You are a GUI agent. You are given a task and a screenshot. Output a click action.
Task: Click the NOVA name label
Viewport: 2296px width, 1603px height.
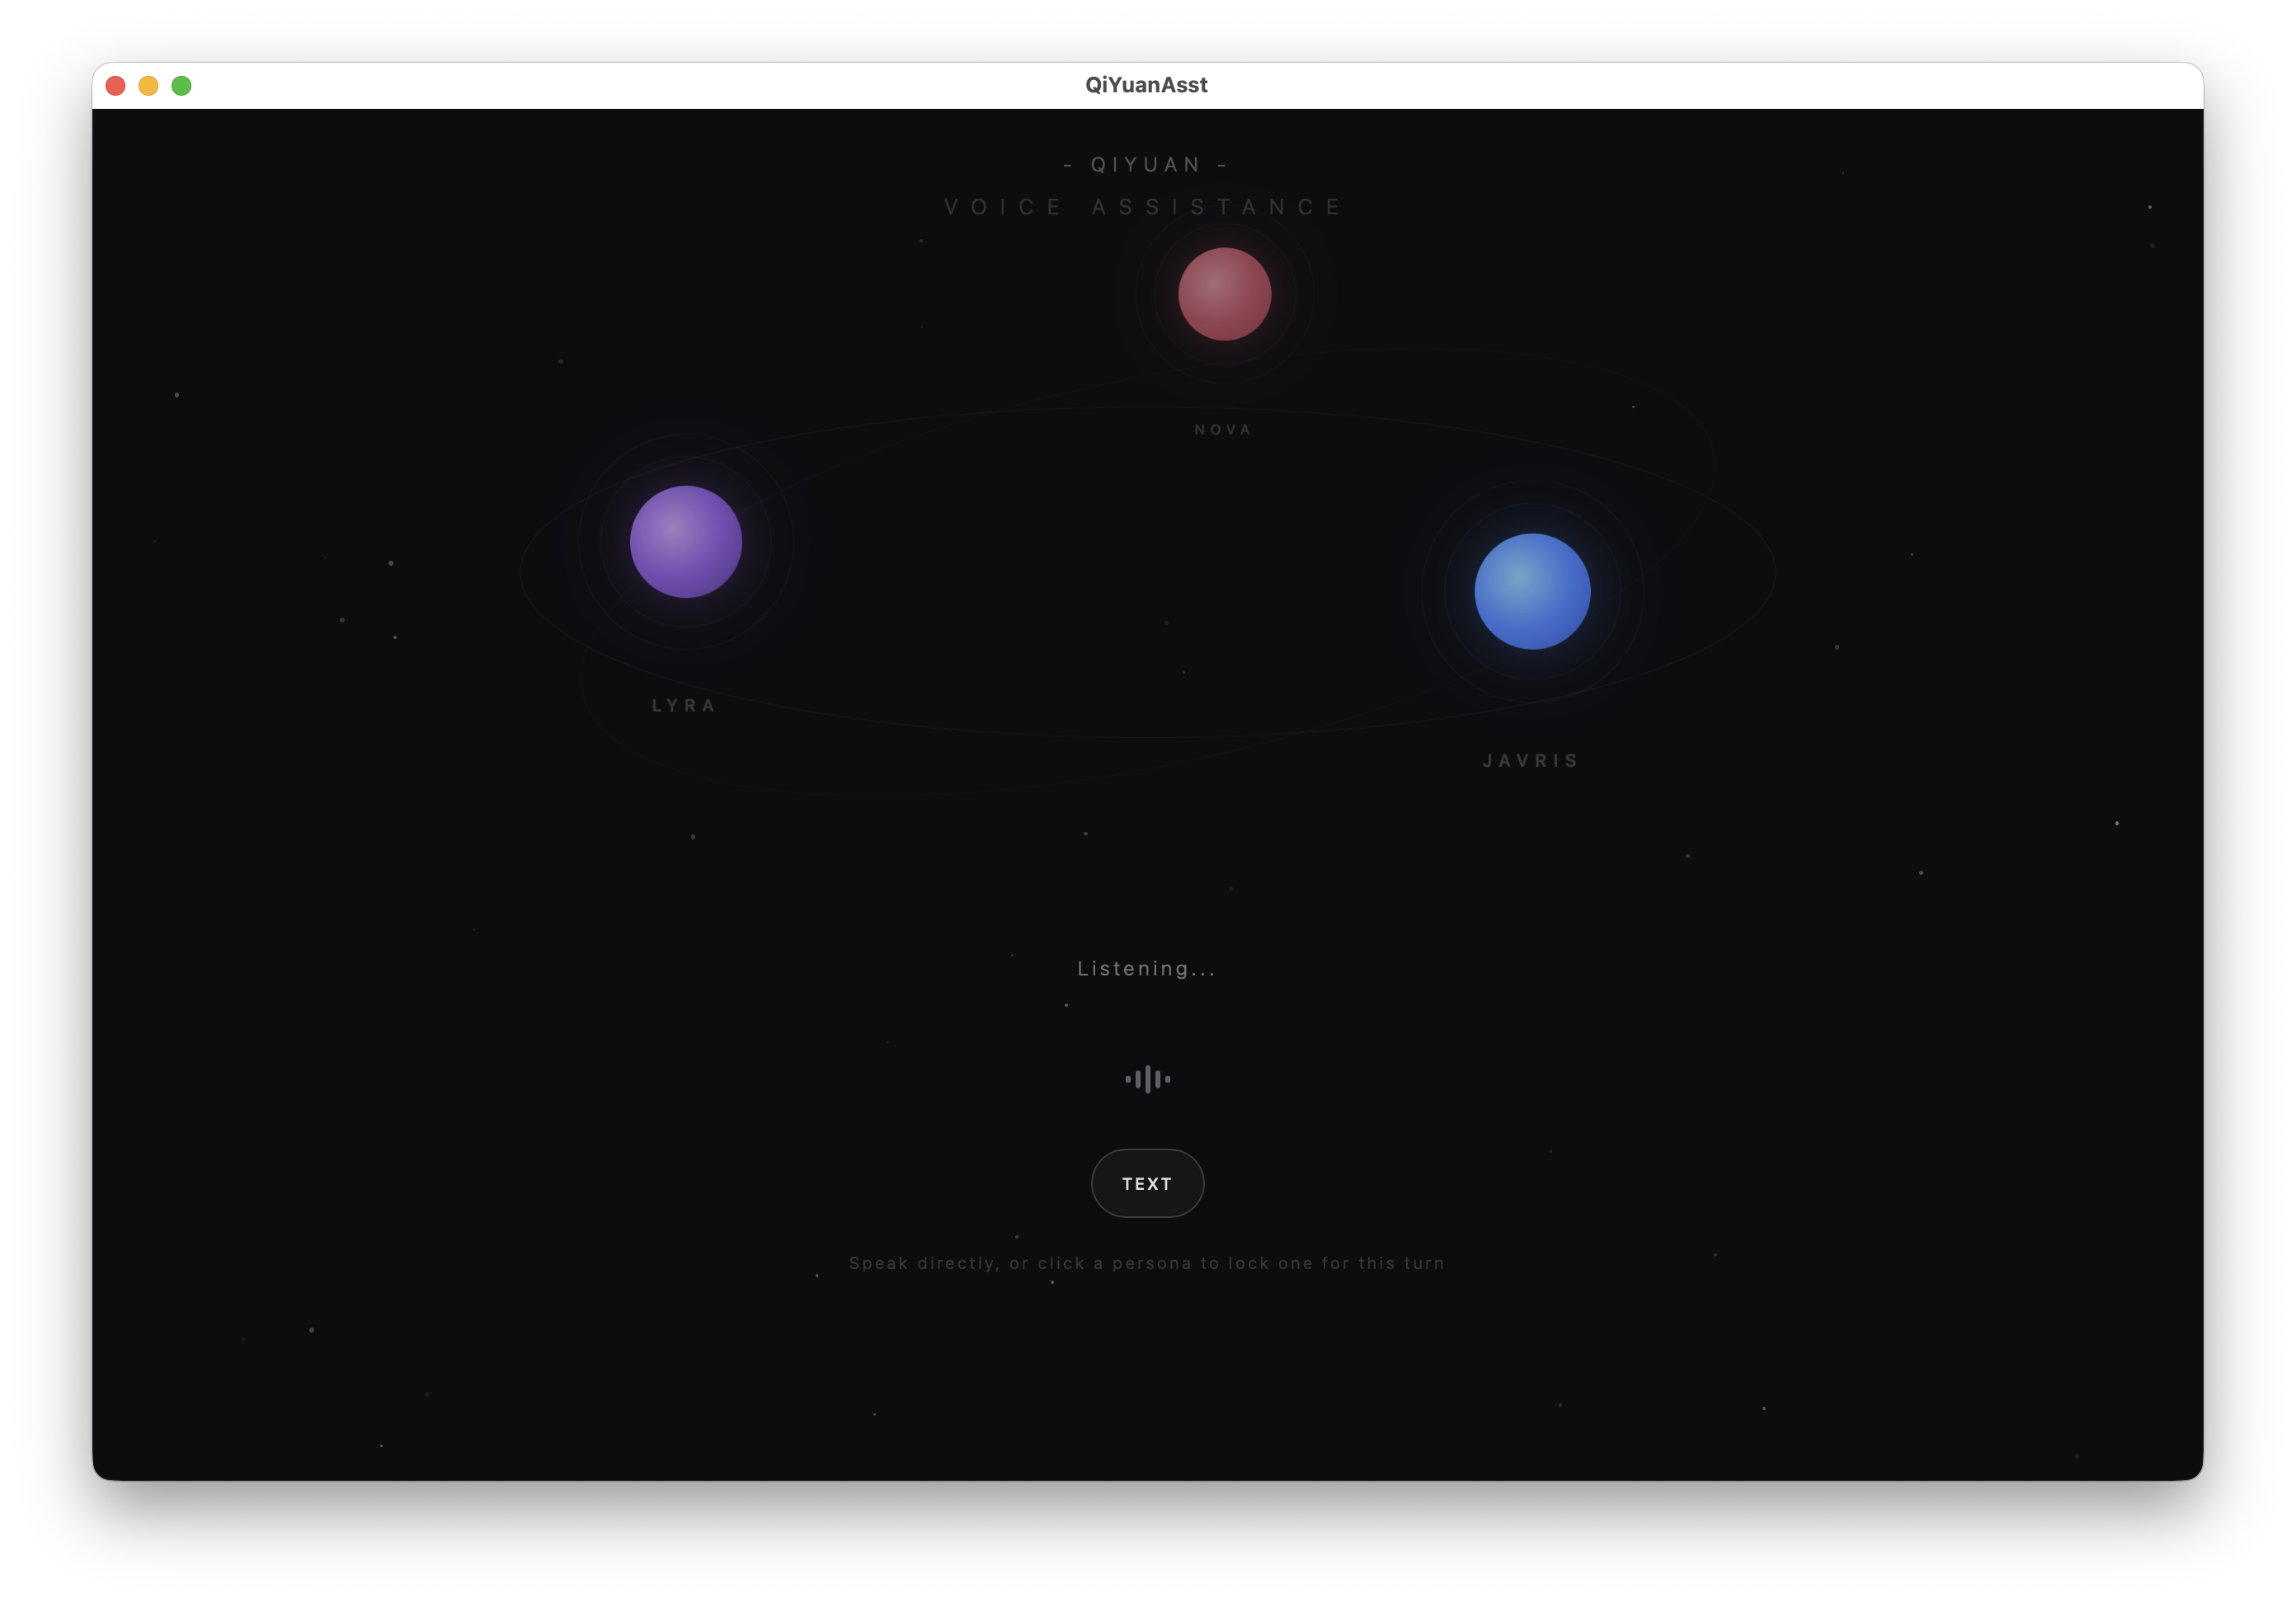[1223, 430]
